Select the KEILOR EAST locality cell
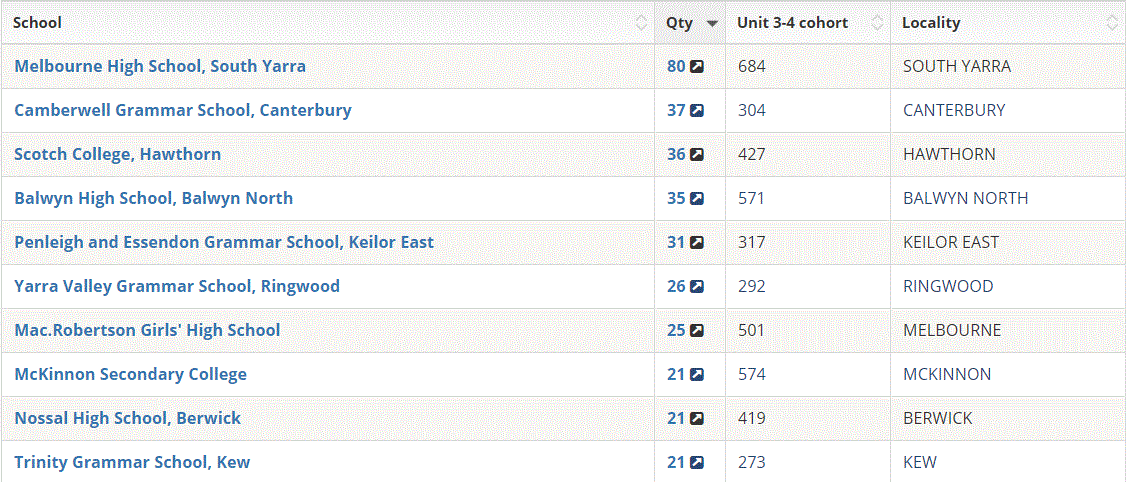Screen dimensions: 1126x482 950,242
